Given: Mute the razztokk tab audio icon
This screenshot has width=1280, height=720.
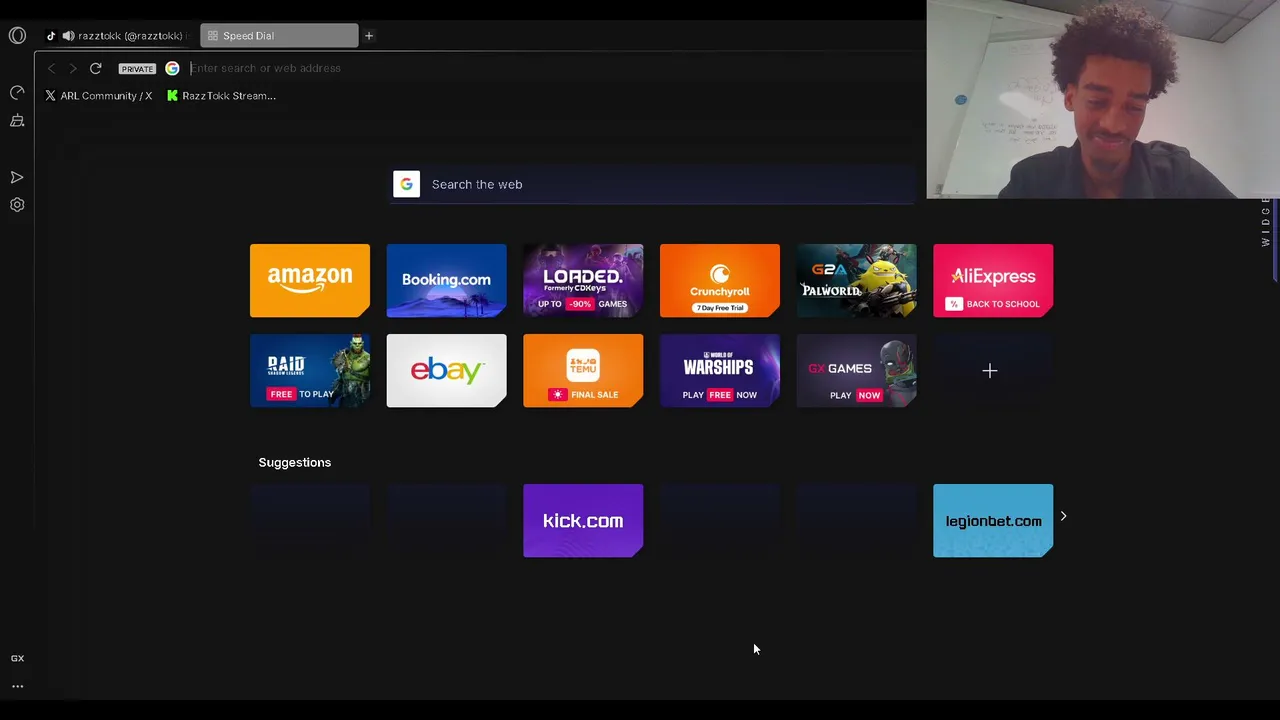Looking at the screenshot, I should [68, 36].
